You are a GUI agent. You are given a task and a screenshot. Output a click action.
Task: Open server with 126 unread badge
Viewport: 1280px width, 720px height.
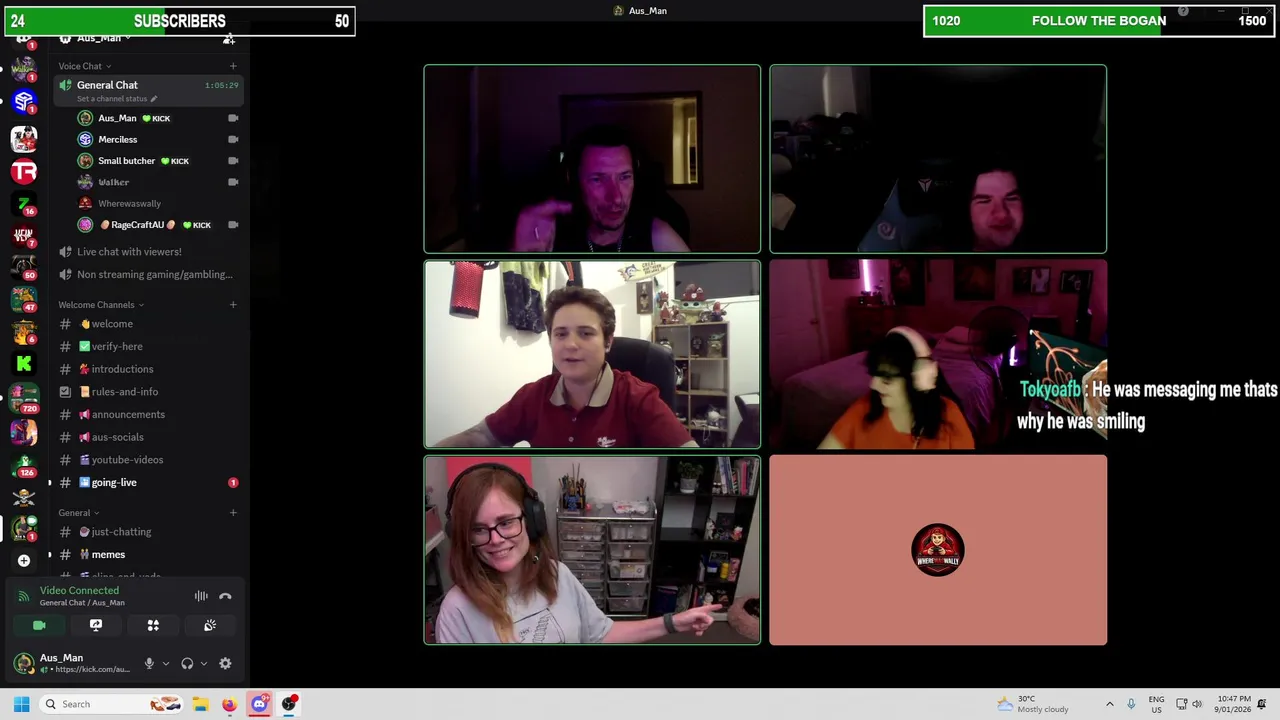pyautogui.click(x=24, y=464)
